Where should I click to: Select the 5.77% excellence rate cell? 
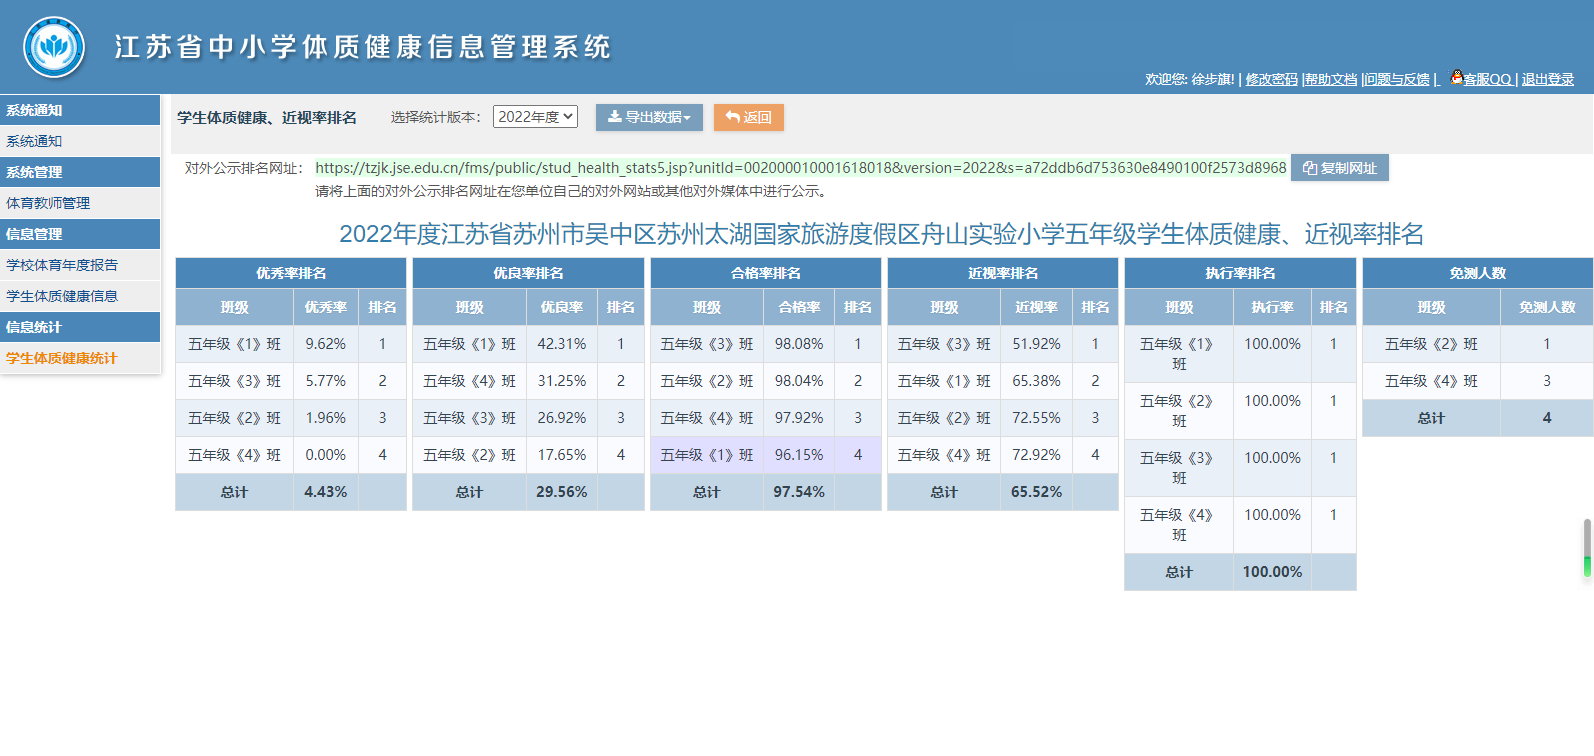[326, 381]
